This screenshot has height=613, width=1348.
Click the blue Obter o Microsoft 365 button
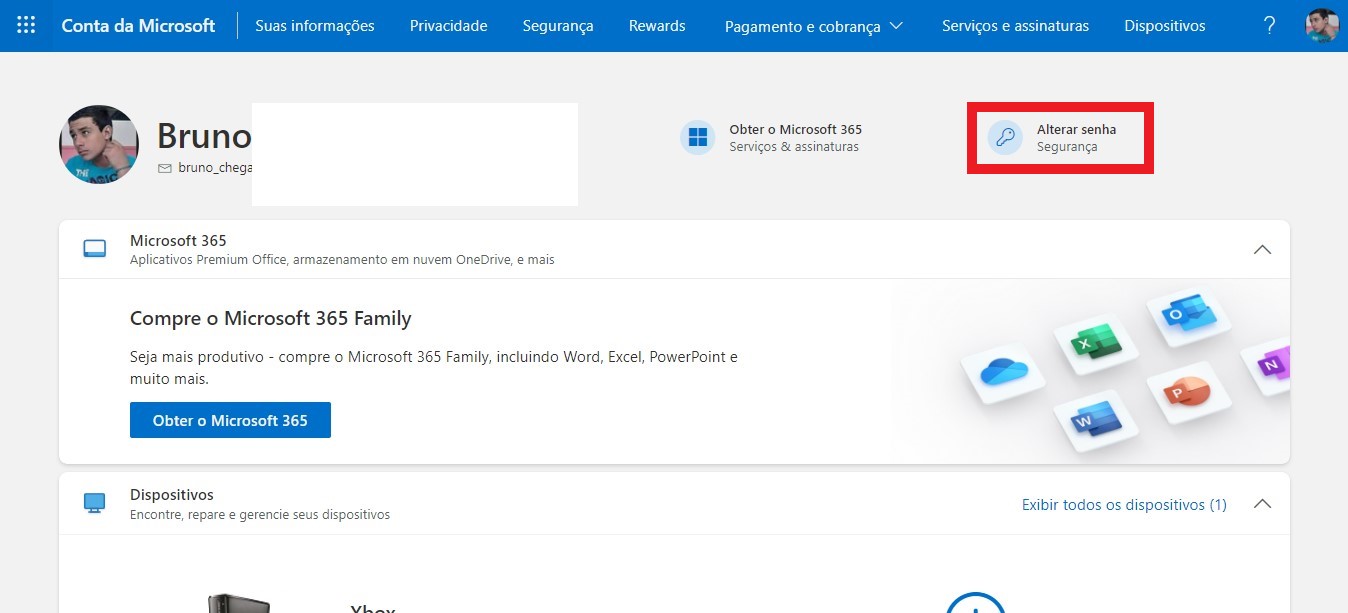pyautogui.click(x=230, y=420)
